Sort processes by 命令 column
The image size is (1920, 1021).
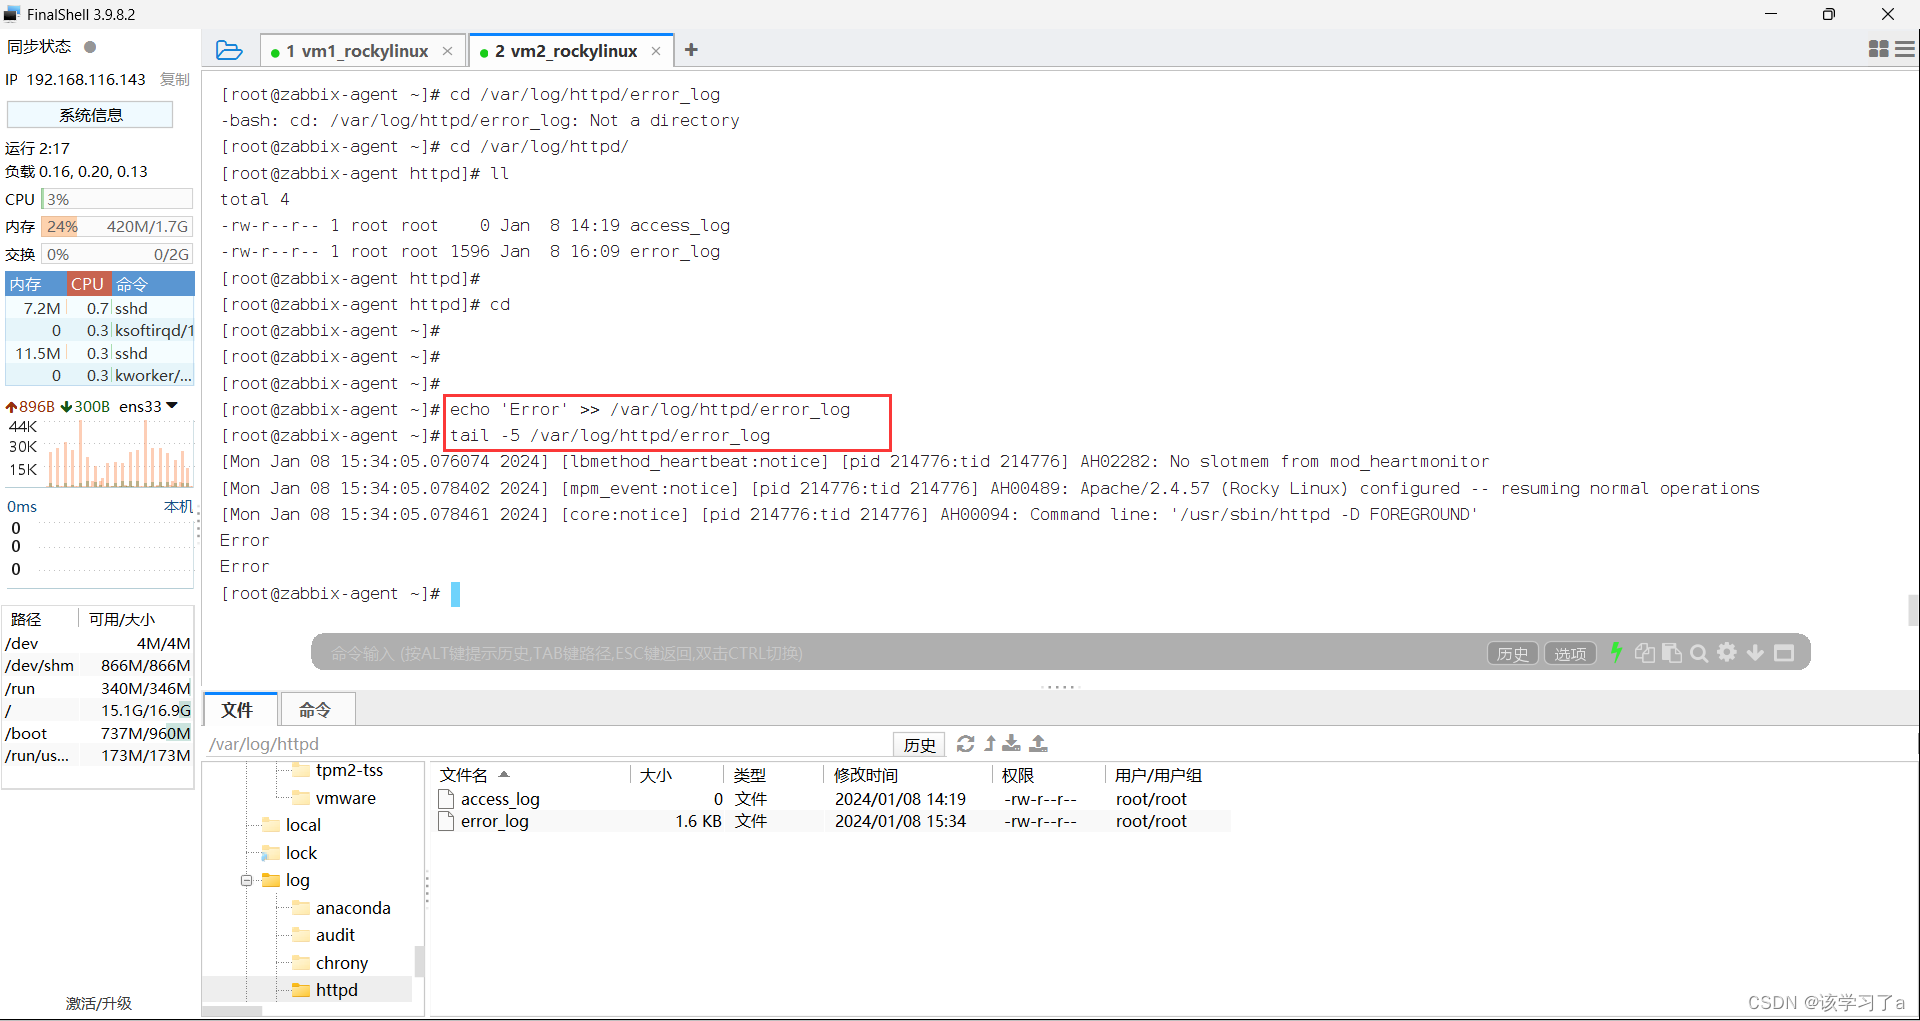[x=152, y=284]
